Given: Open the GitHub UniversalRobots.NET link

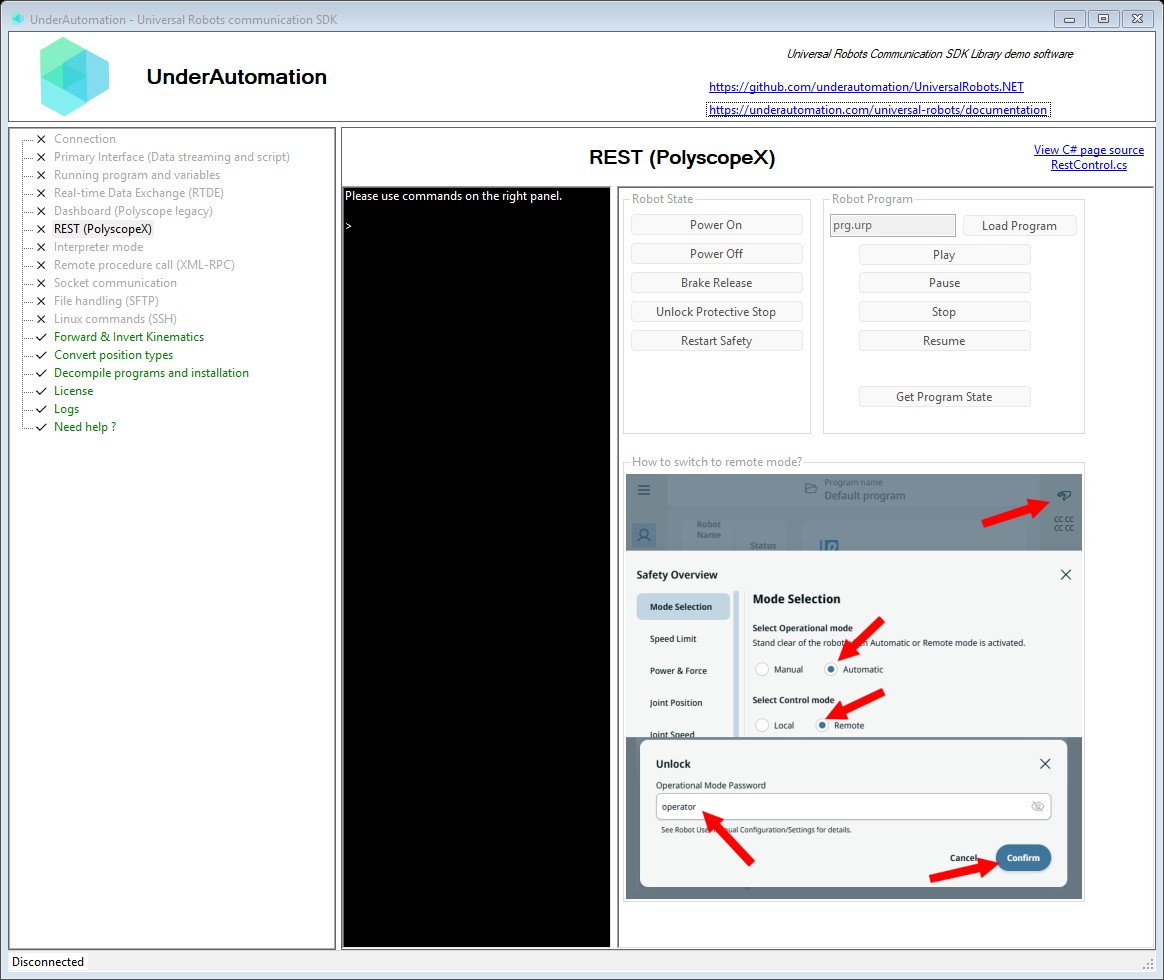Looking at the screenshot, I should 866,87.
